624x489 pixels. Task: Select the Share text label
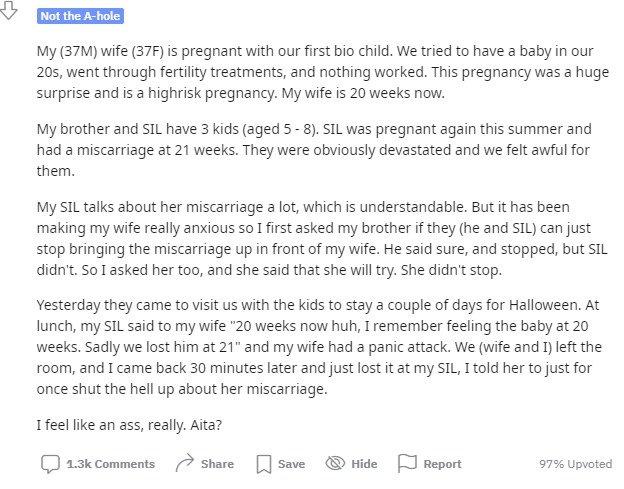217,464
